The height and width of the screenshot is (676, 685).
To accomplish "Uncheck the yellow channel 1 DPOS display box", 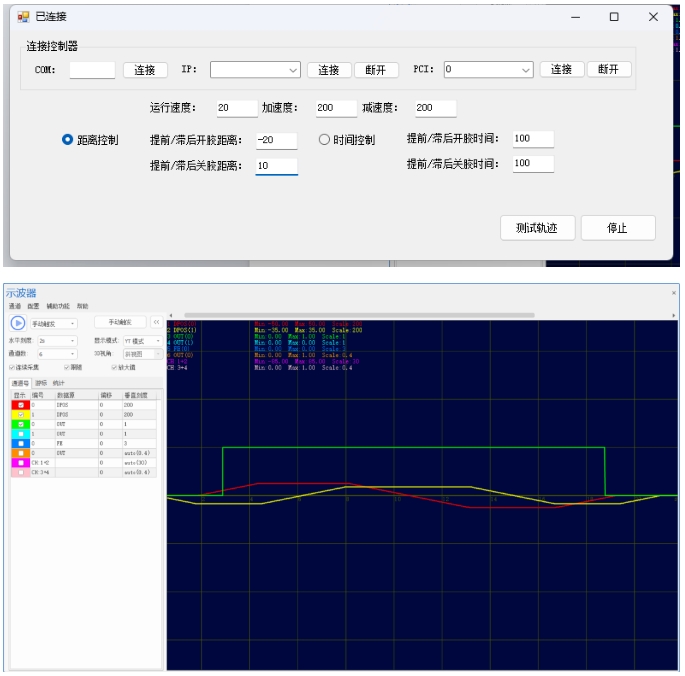I will (x=21, y=415).
